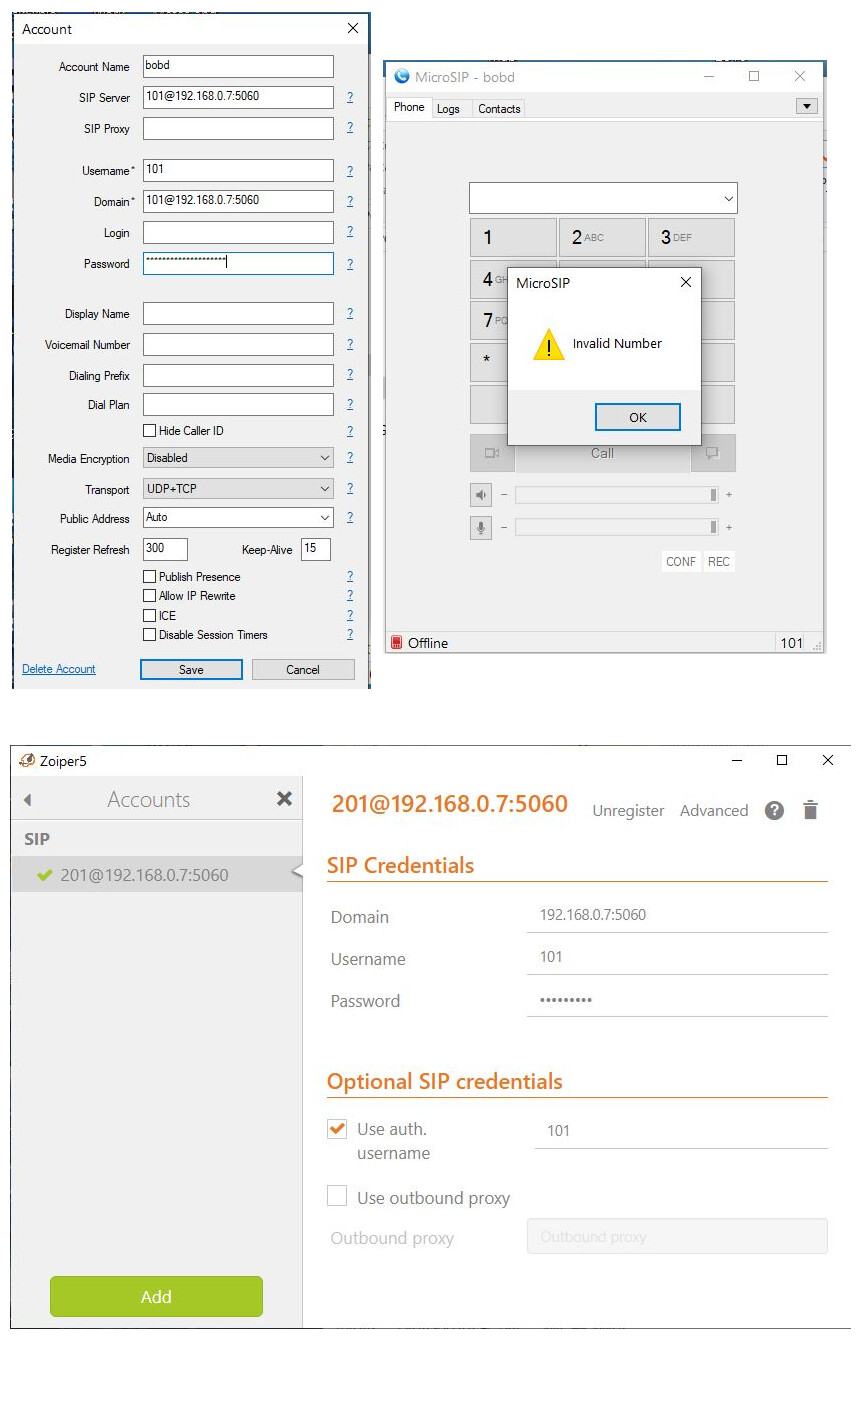Check the Publish Presence option
Screen dimensions: 858x1419
[150, 577]
